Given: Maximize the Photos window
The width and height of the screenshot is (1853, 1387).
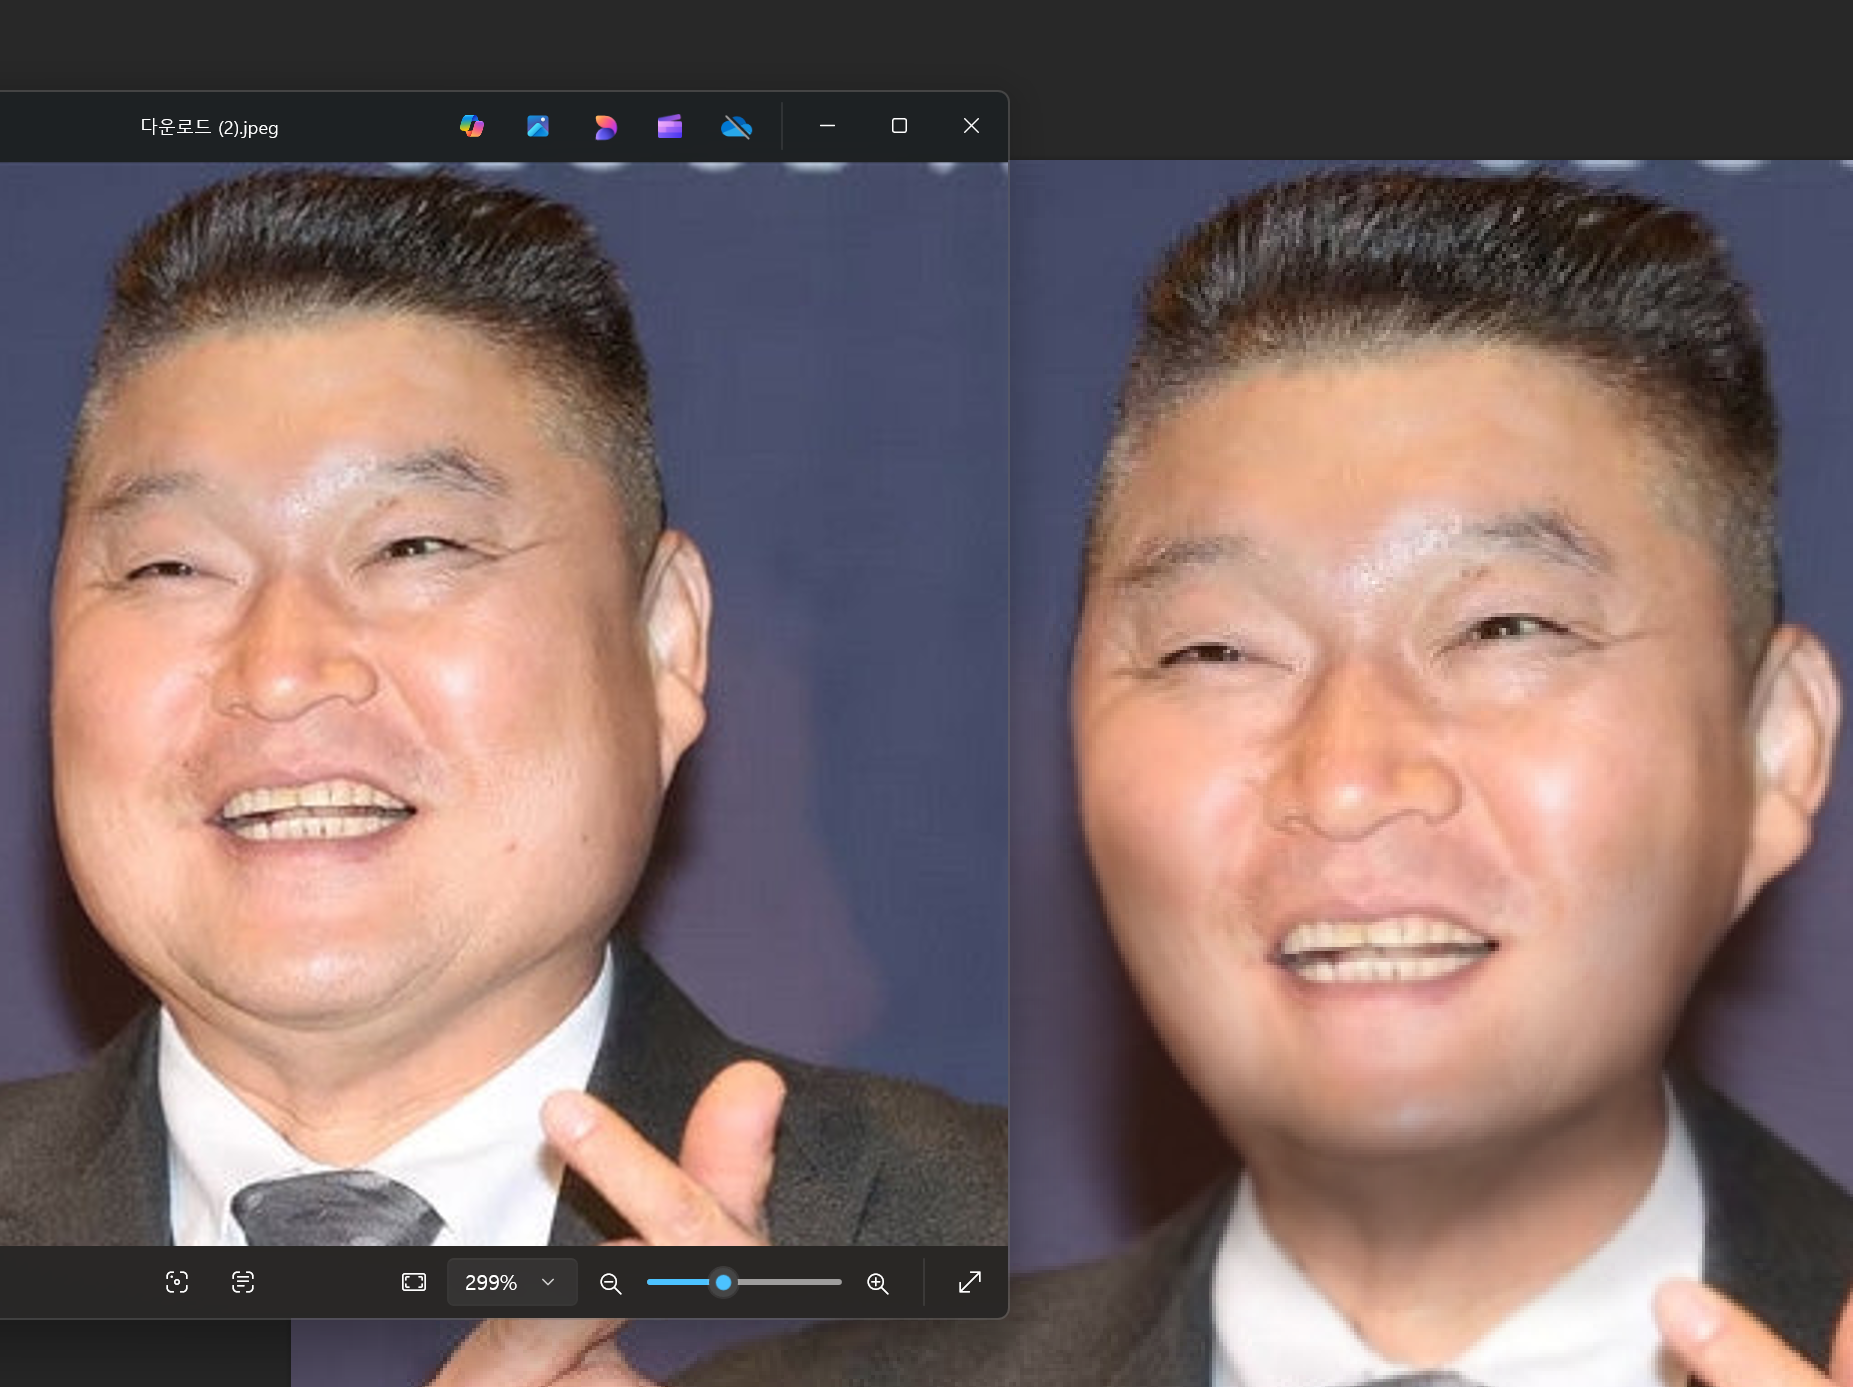Looking at the screenshot, I should point(899,126).
